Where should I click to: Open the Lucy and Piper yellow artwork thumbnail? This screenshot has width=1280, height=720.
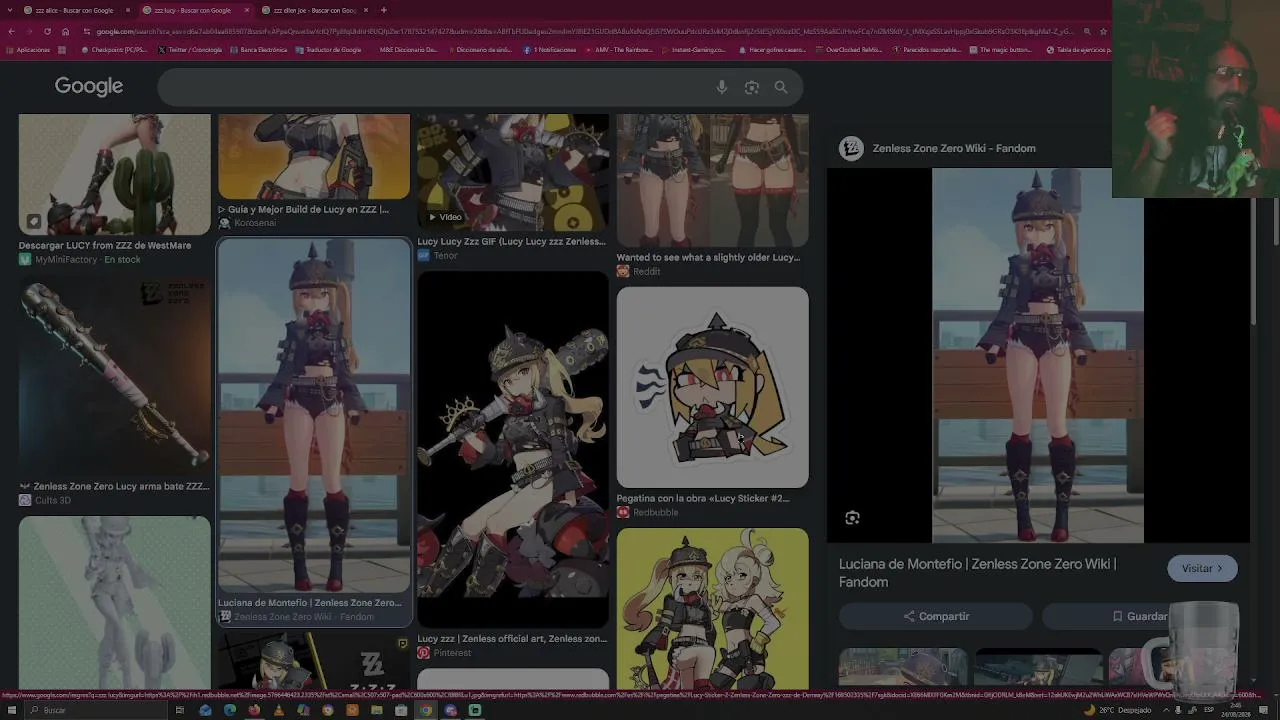pos(712,608)
